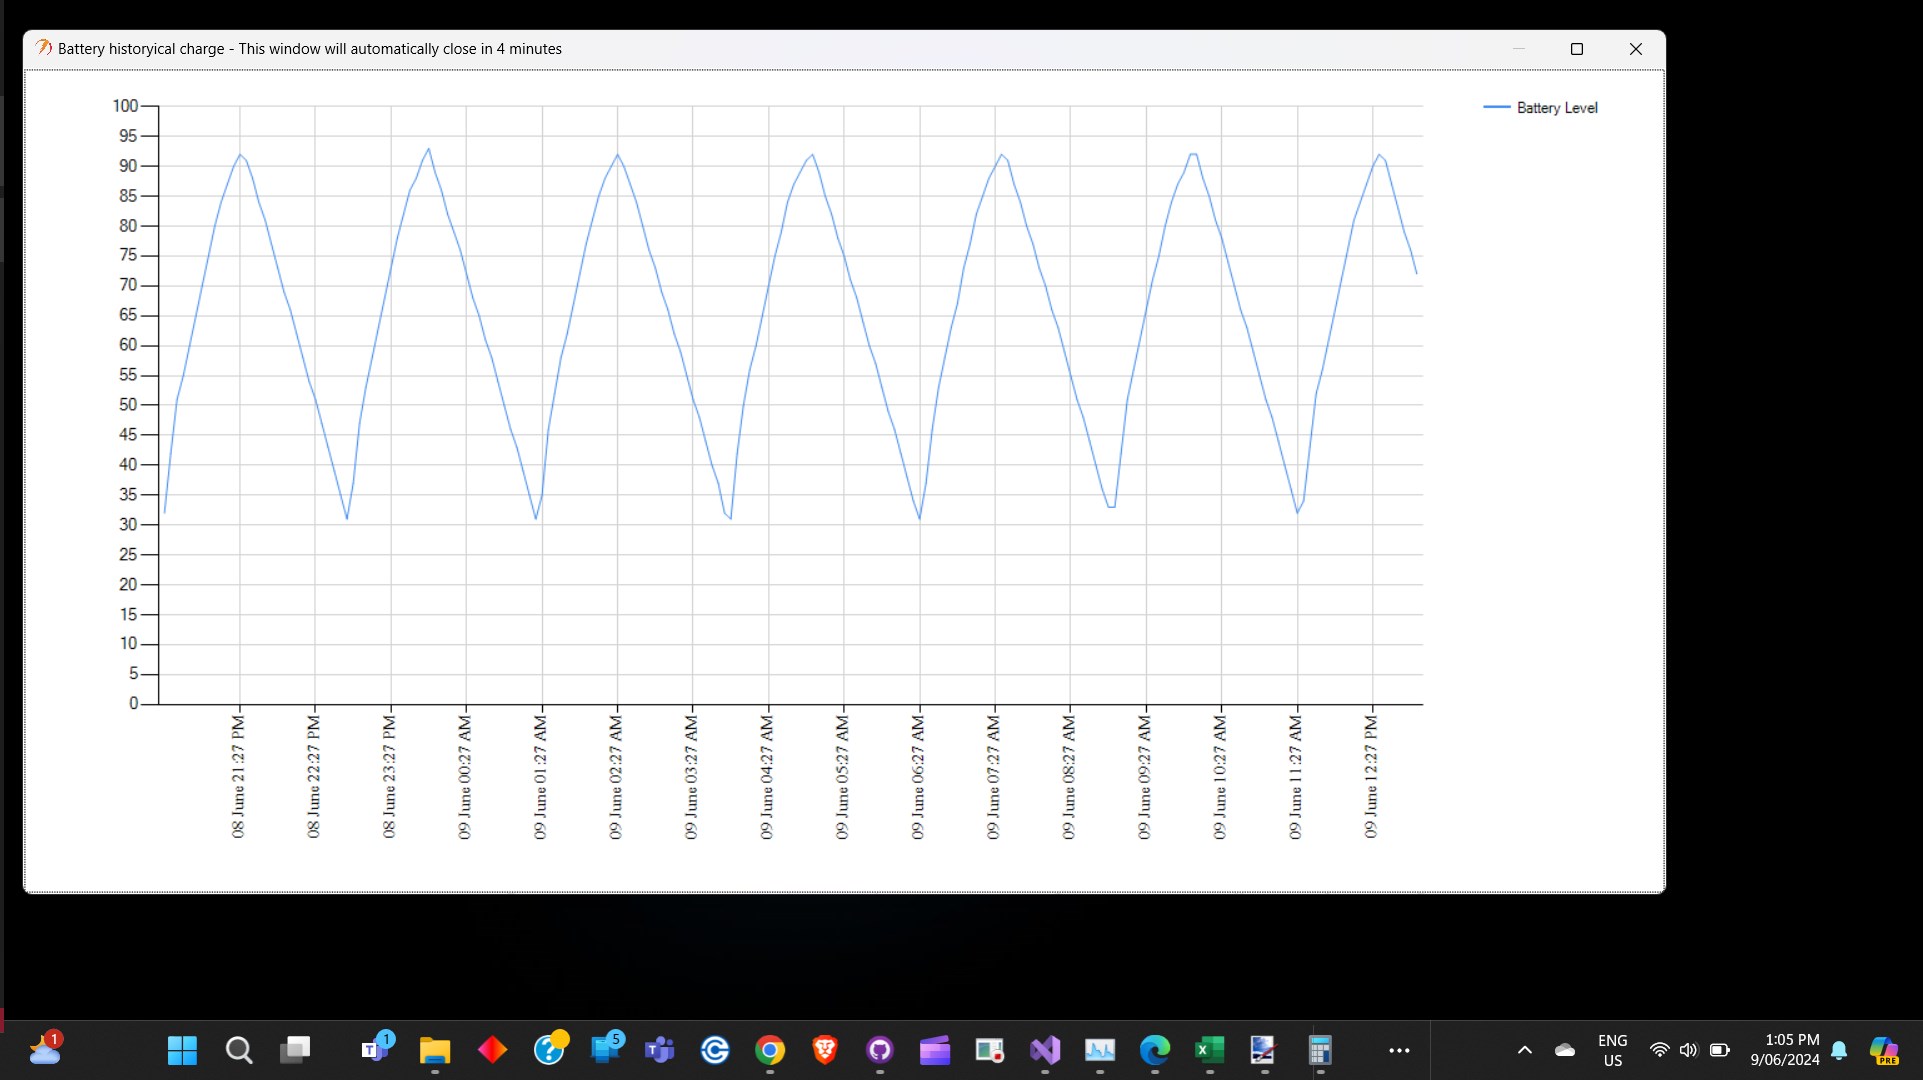Click the taskbar Search icon
This screenshot has width=1923, height=1080.
tap(239, 1050)
